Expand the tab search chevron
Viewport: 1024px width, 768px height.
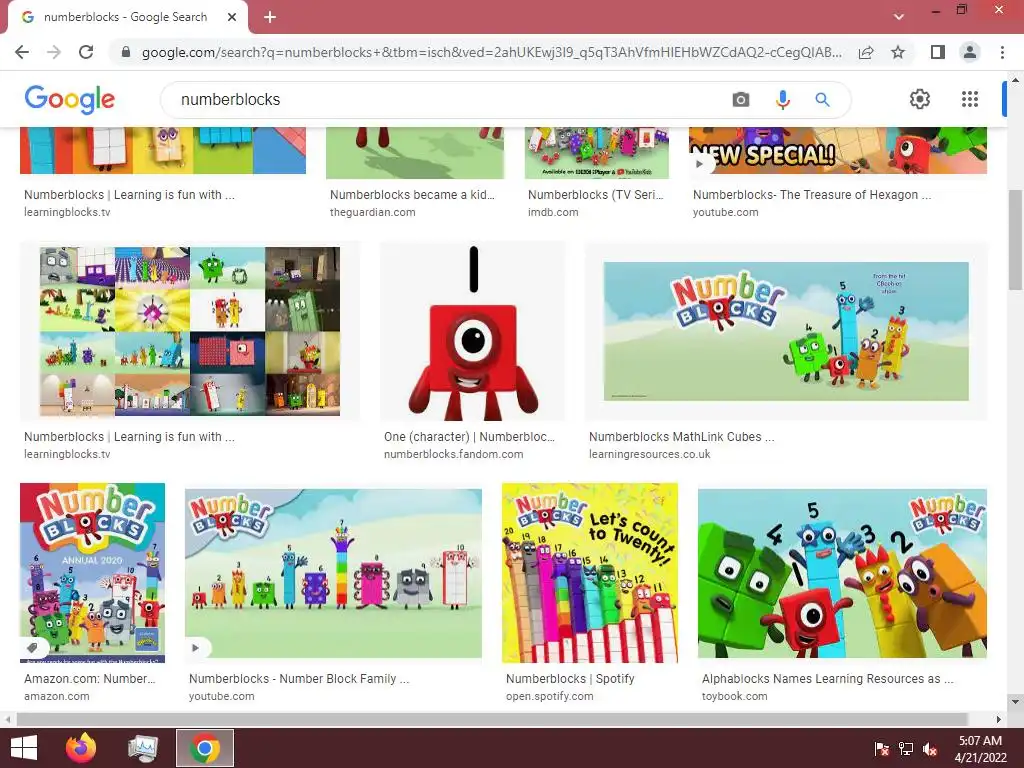899,17
